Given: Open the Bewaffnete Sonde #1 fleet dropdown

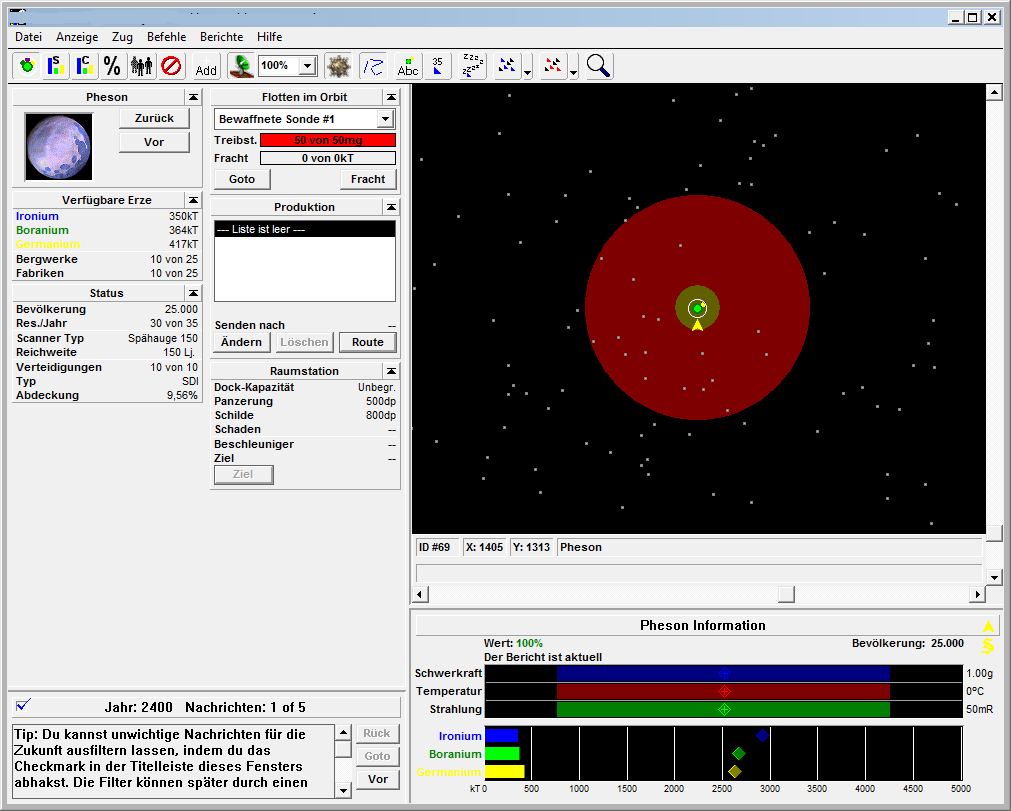Looking at the screenshot, I should pos(385,119).
